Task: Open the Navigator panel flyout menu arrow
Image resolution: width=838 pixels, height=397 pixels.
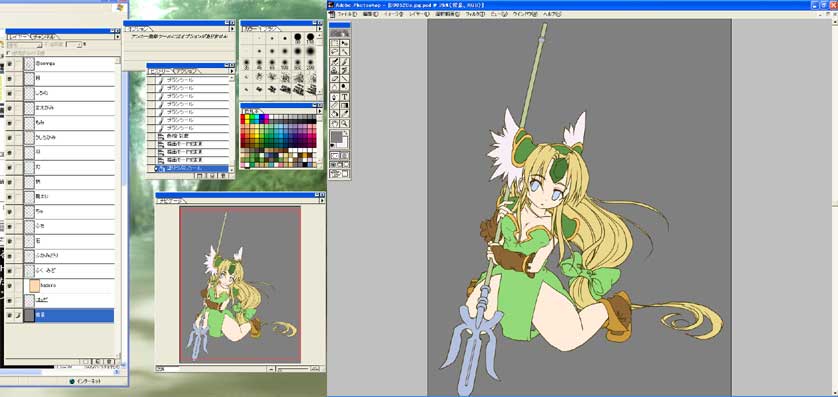Action: pos(322,201)
